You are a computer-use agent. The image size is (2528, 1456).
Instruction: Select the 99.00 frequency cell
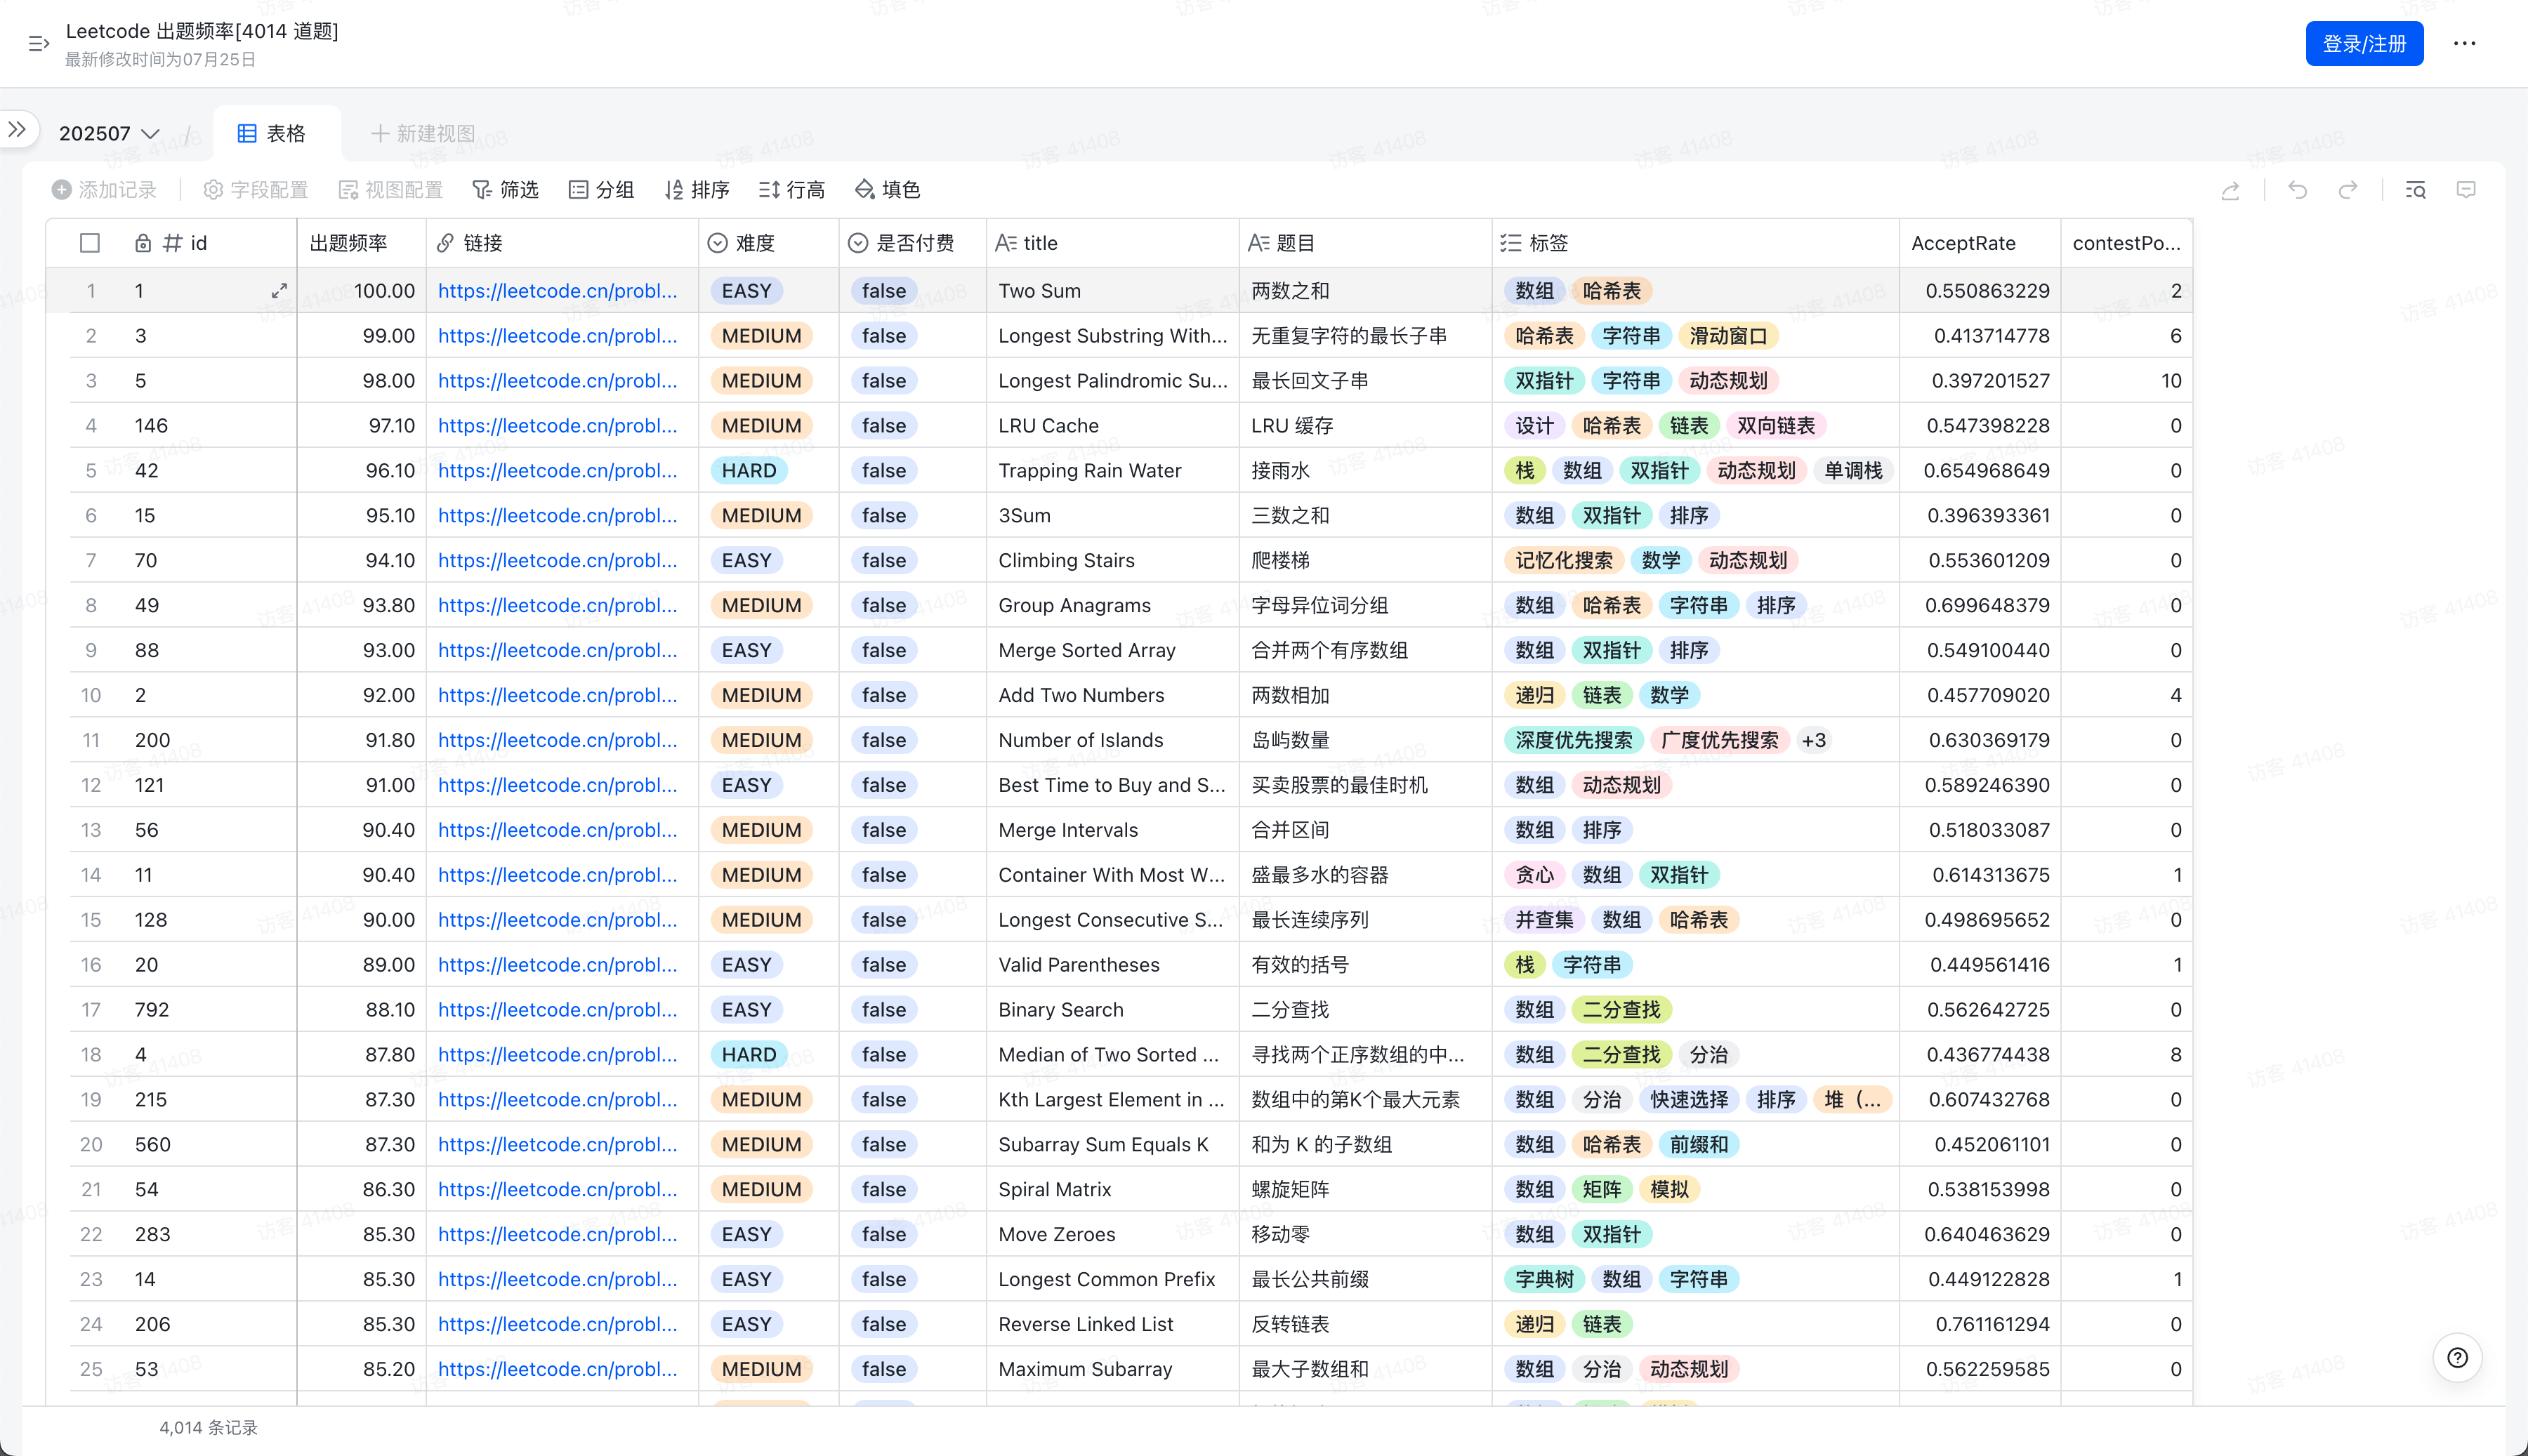click(x=361, y=336)
